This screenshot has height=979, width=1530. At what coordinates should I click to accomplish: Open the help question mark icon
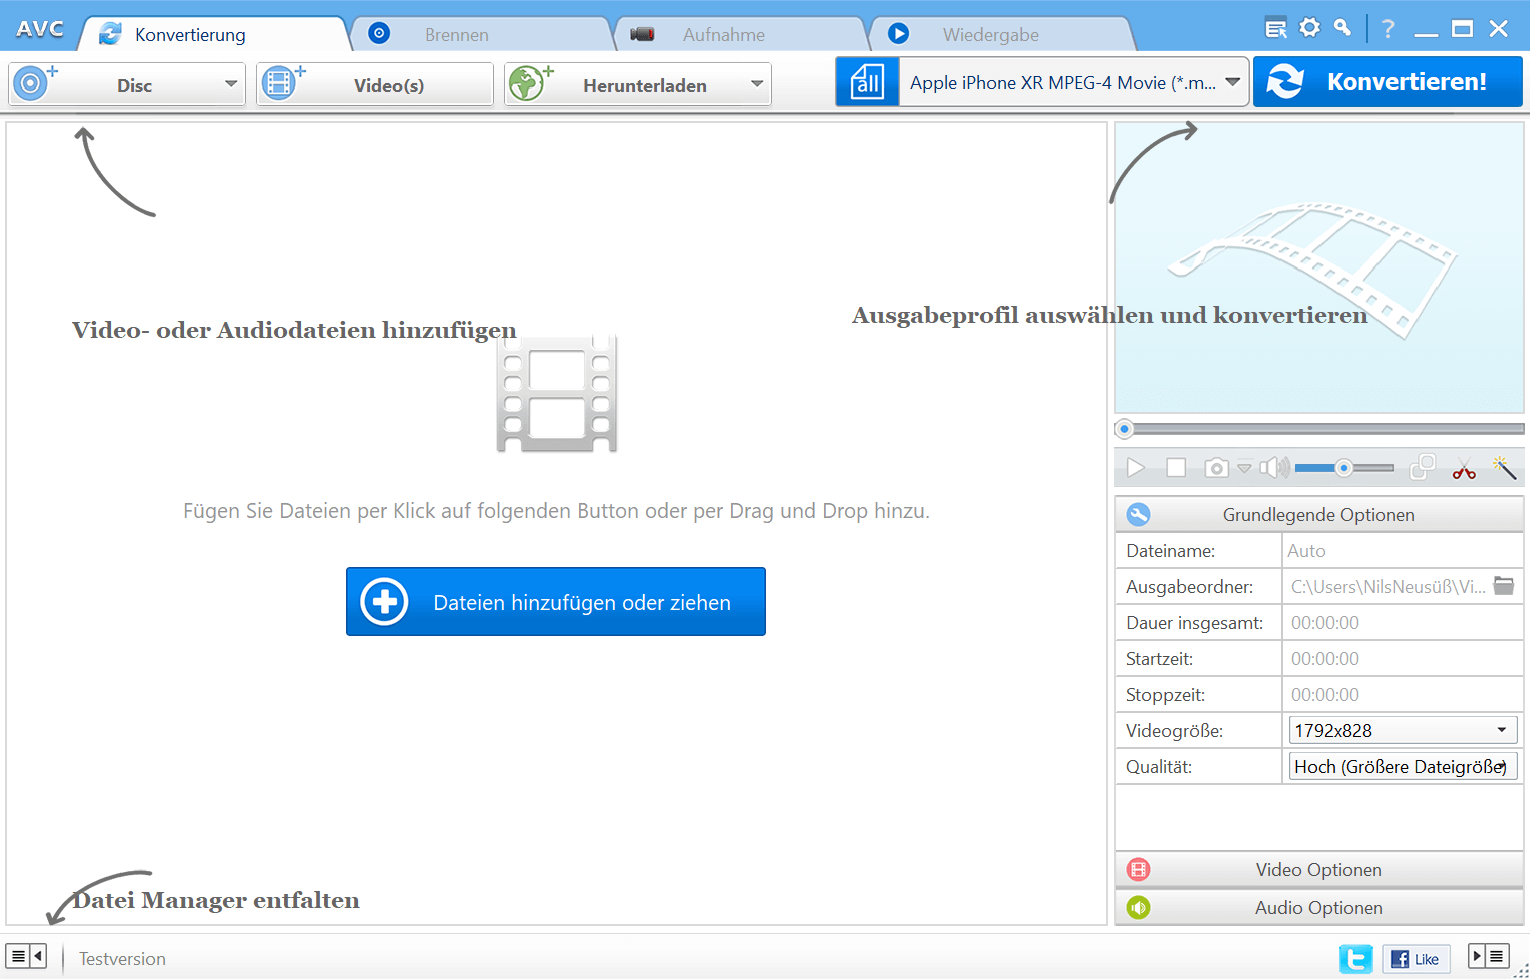1388,28
